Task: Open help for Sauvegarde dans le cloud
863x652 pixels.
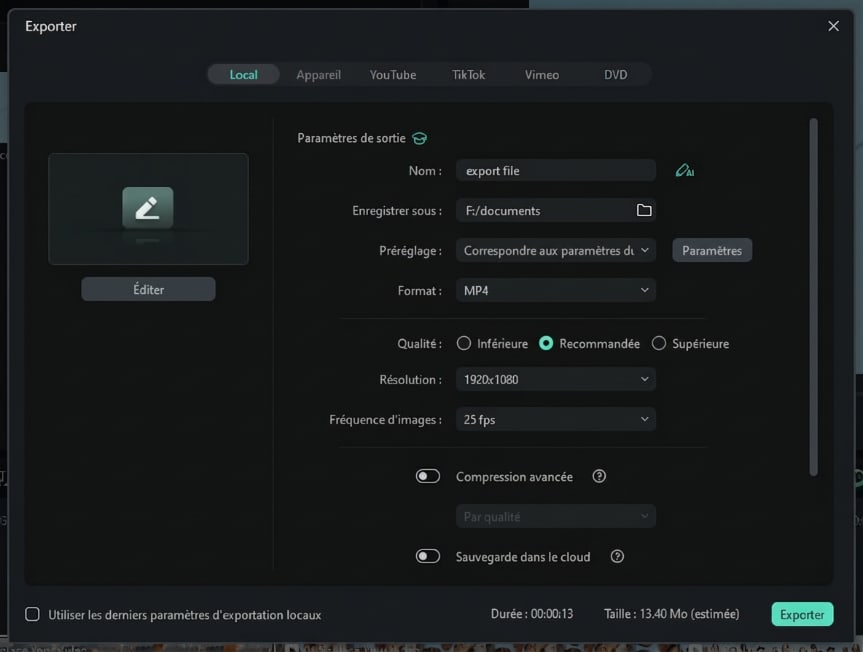Action: (x=617, y=556)
